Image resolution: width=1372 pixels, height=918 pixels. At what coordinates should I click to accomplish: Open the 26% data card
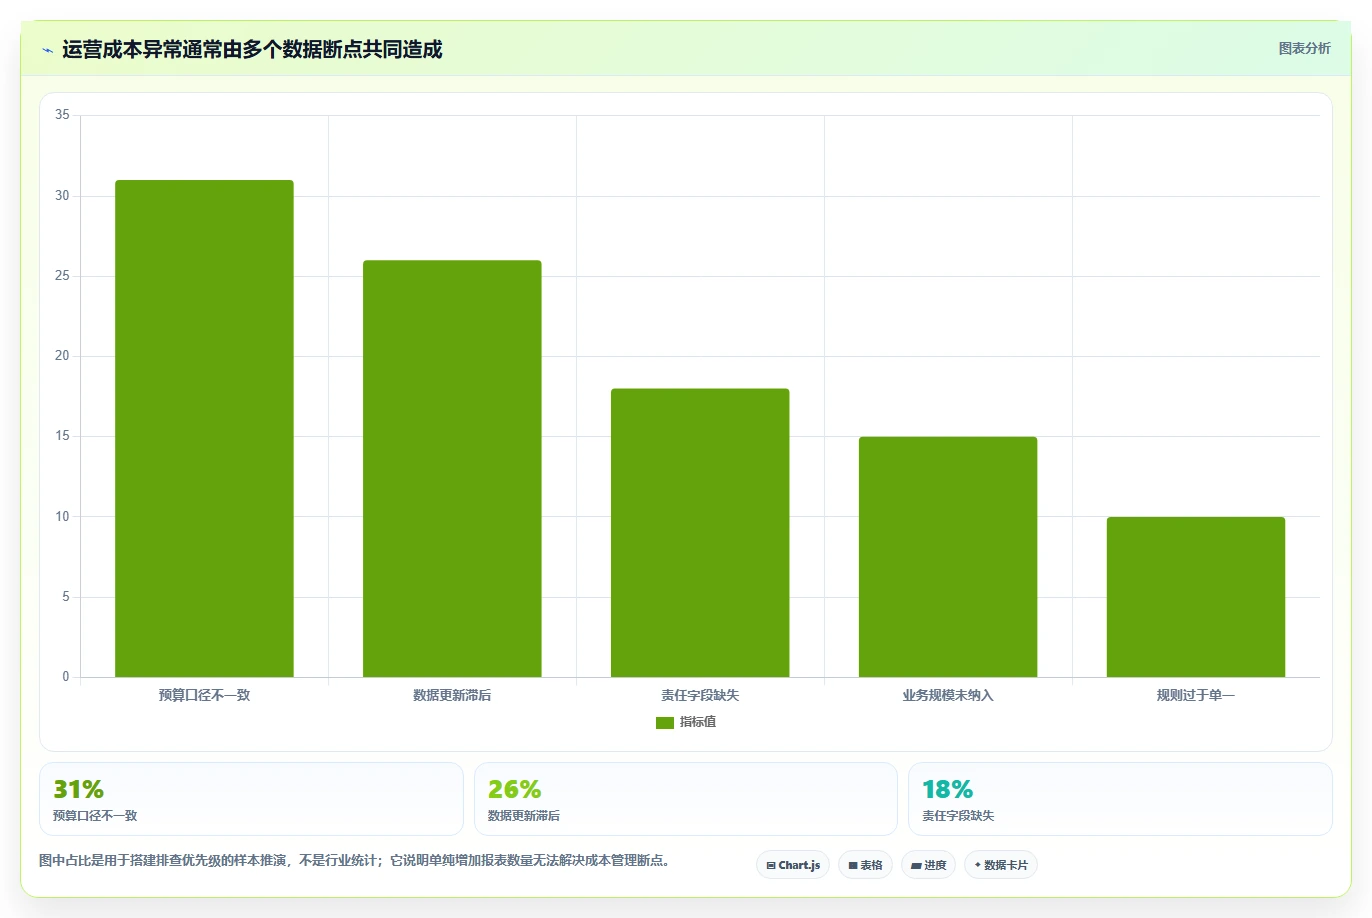point(686,799)
